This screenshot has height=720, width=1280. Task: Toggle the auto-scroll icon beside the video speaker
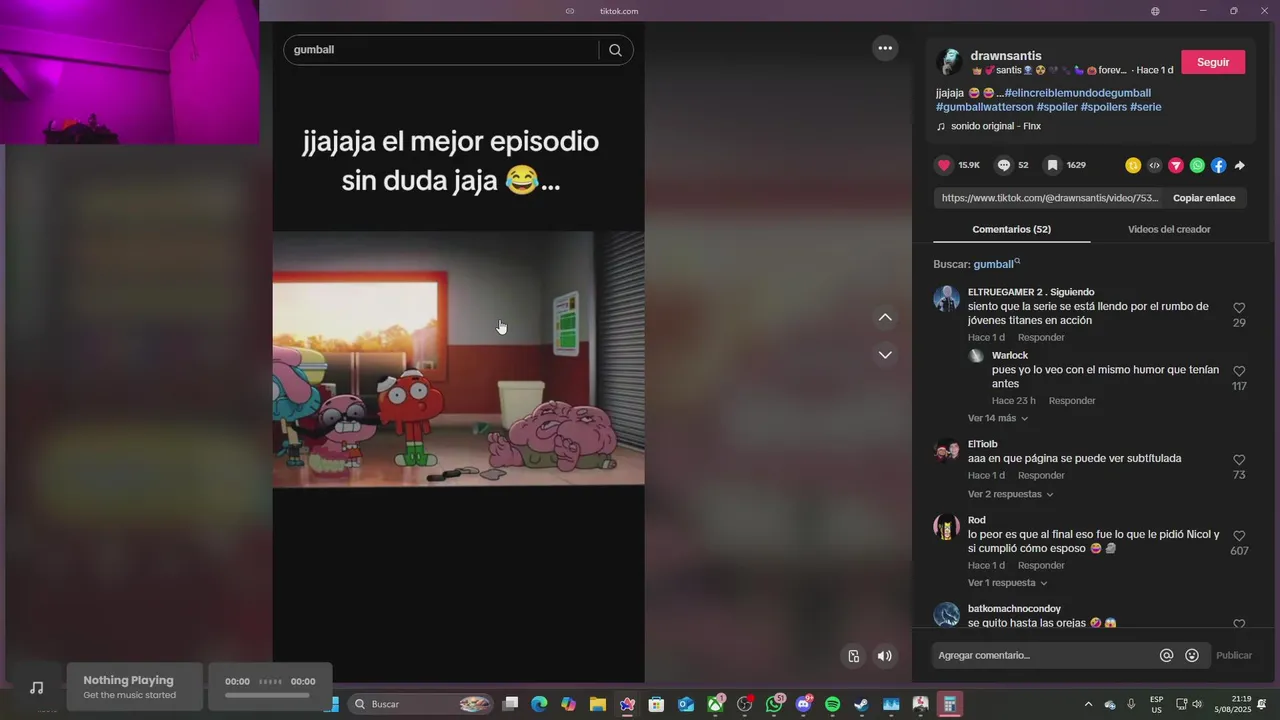pyautogui.click(x=853, y=656)
